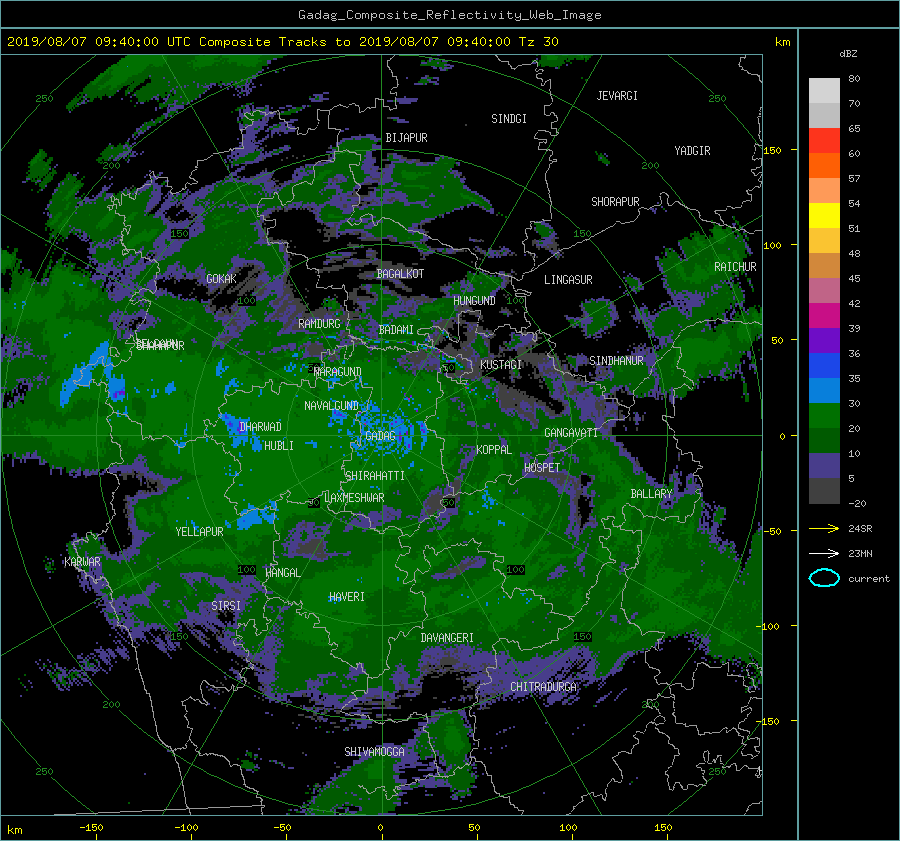This screenshot has width=900, height=841.
Task: Click the CHITRADURGA city label
Action: (544, 687)
